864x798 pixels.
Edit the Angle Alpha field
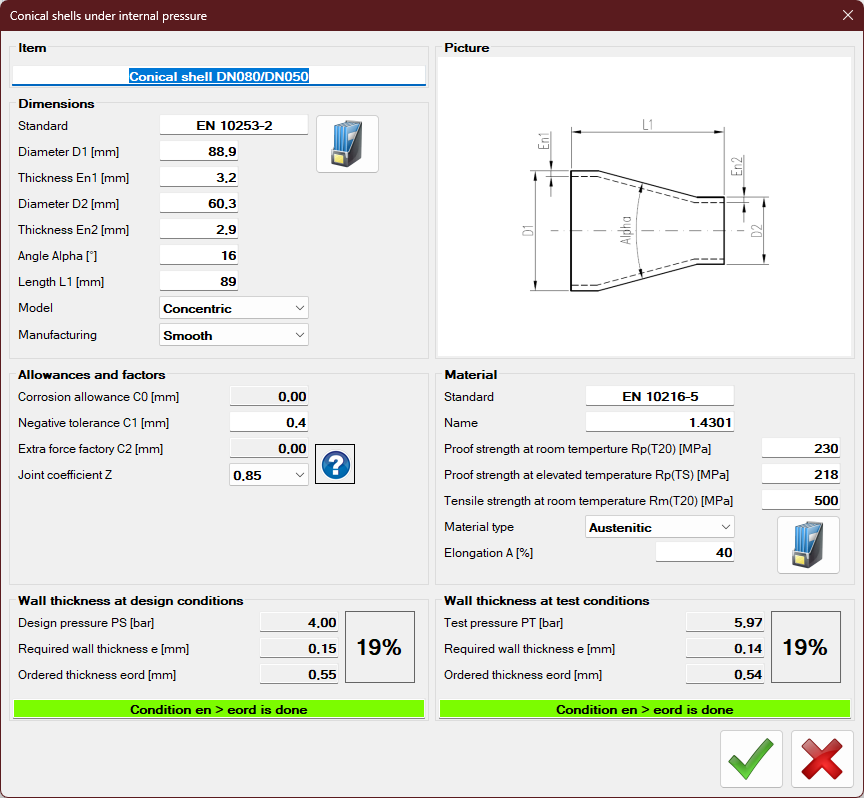(199, 256)
